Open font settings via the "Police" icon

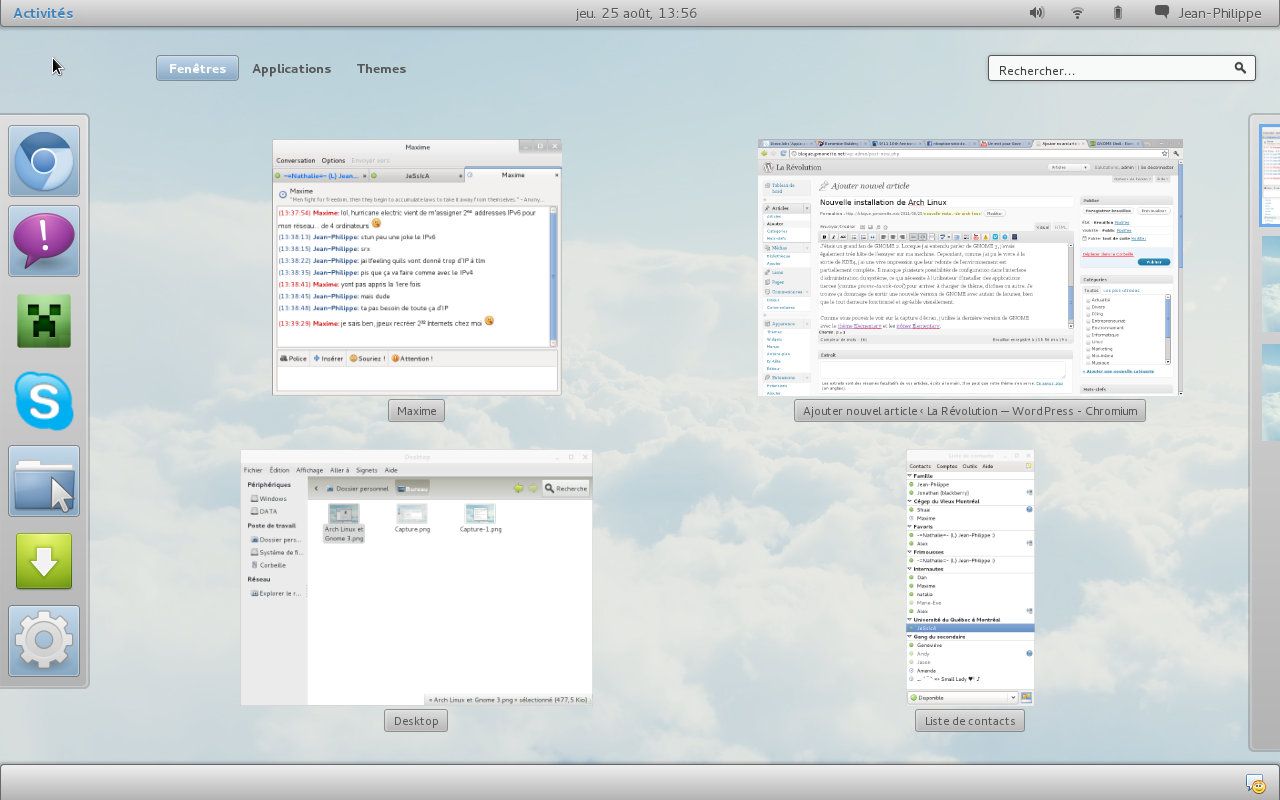pos(292,358)
